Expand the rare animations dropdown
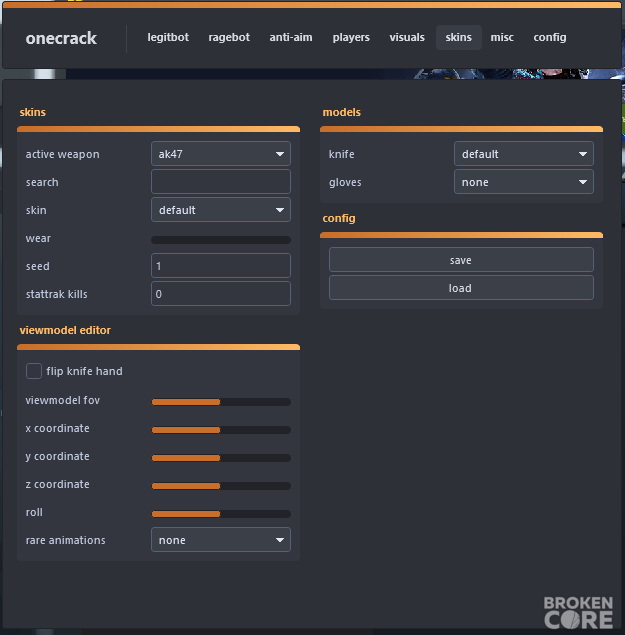This screenshot has width=625, height=635. [221, 539]
